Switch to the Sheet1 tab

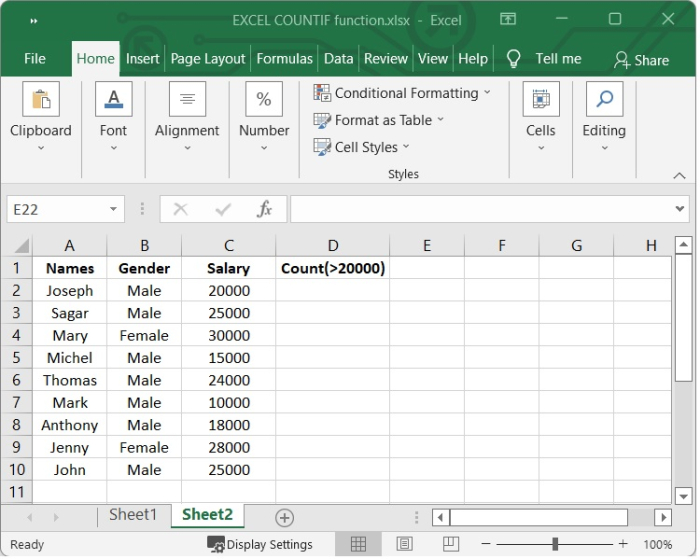[133, 515]
